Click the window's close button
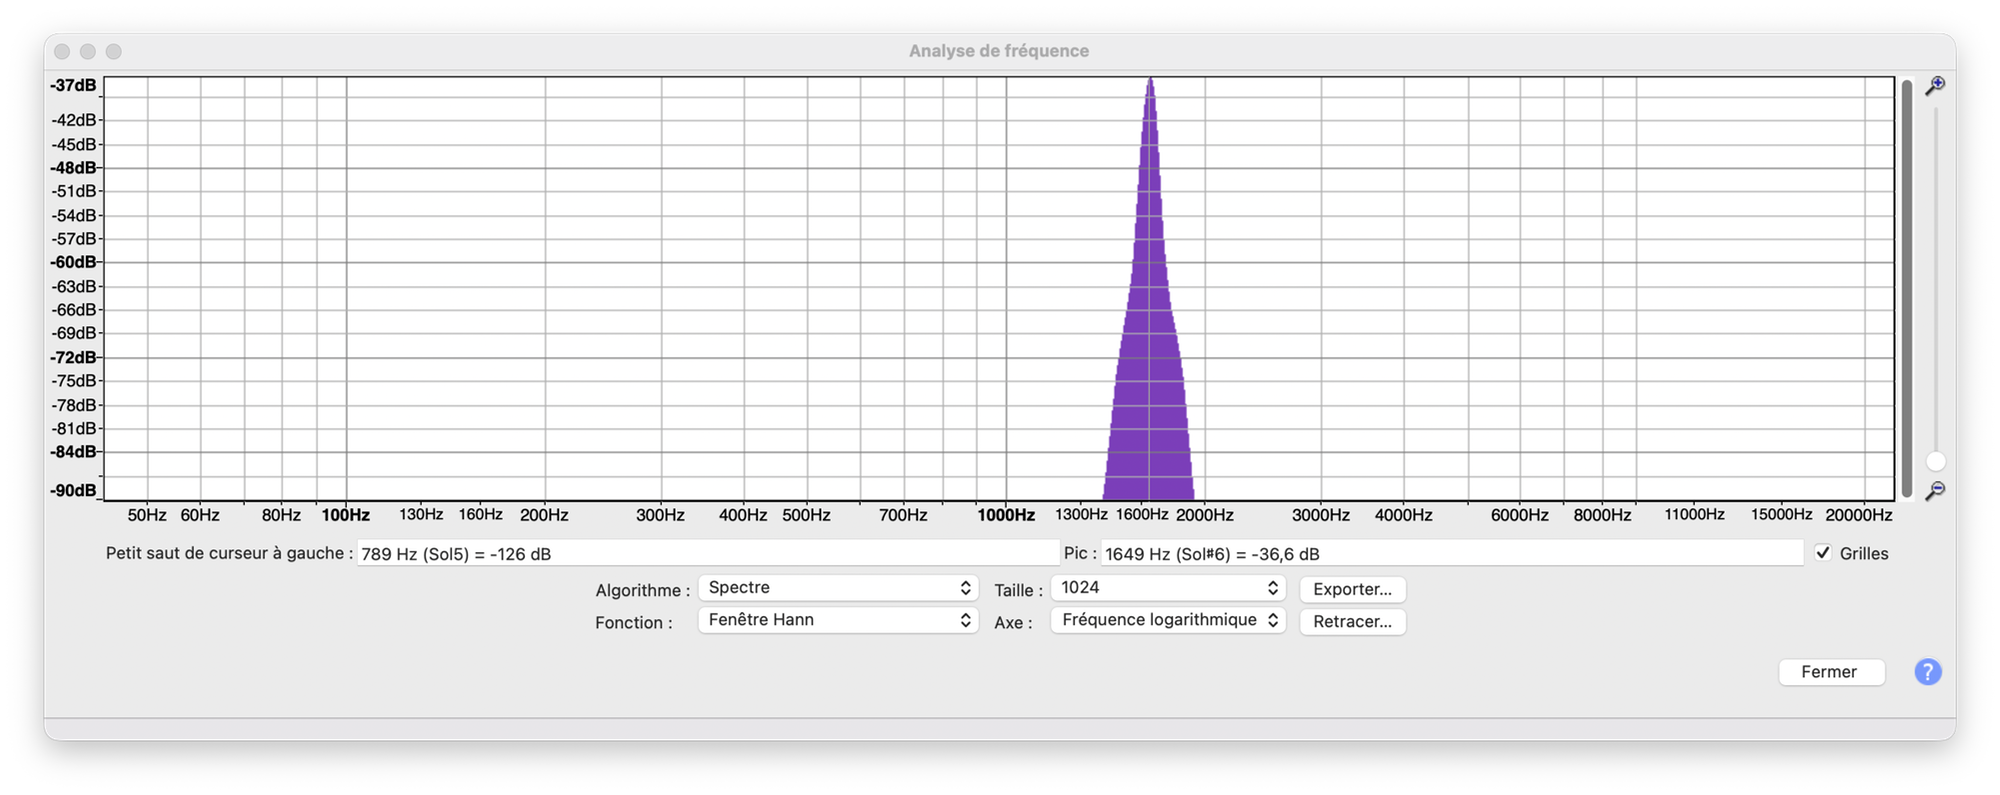 62,51
